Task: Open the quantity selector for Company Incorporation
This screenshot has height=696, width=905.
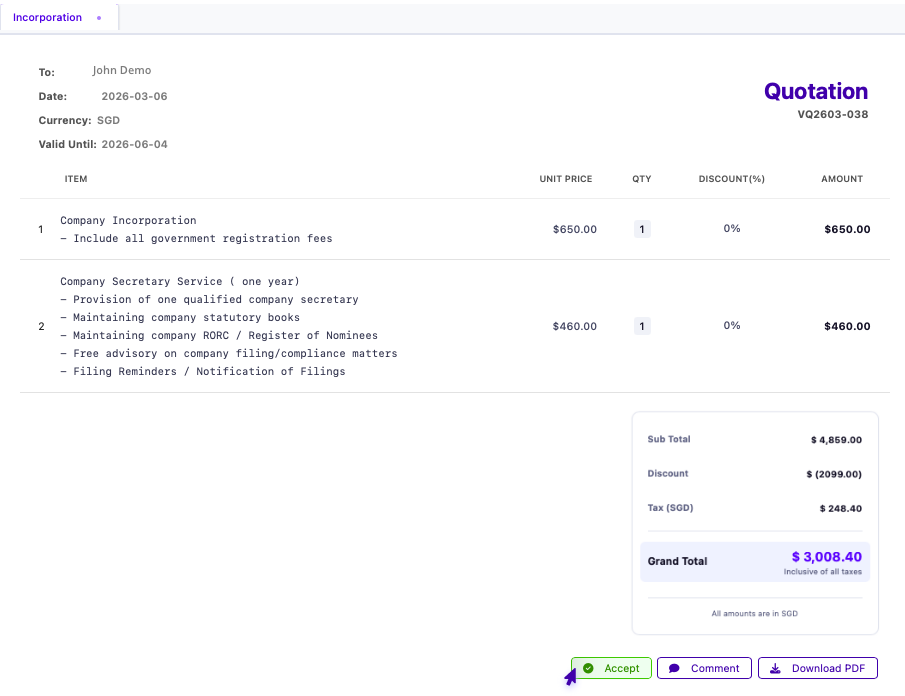Action: 641,229
